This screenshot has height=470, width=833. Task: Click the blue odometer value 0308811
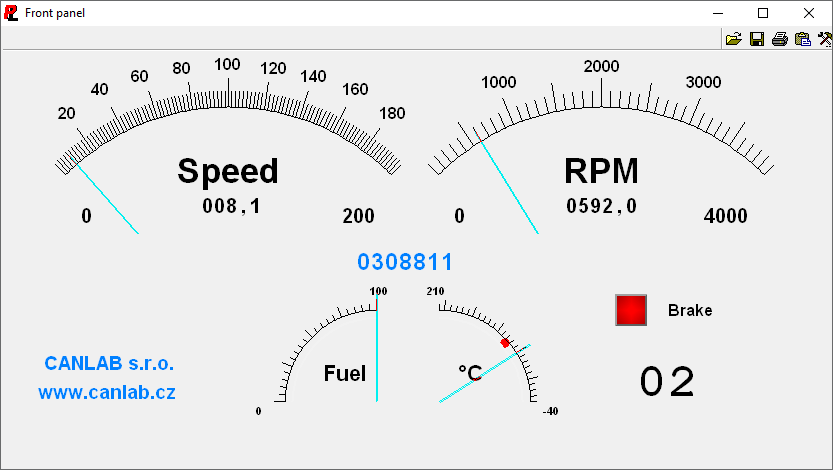(x=405, y=262)
